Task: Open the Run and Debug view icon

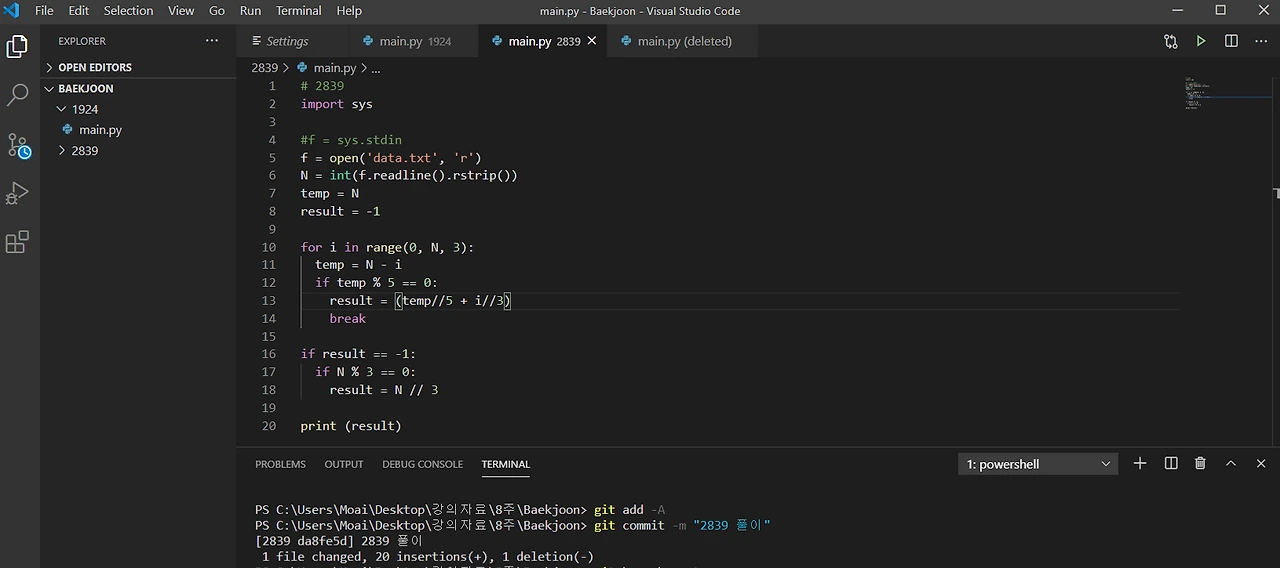Action: coord(17,193)
